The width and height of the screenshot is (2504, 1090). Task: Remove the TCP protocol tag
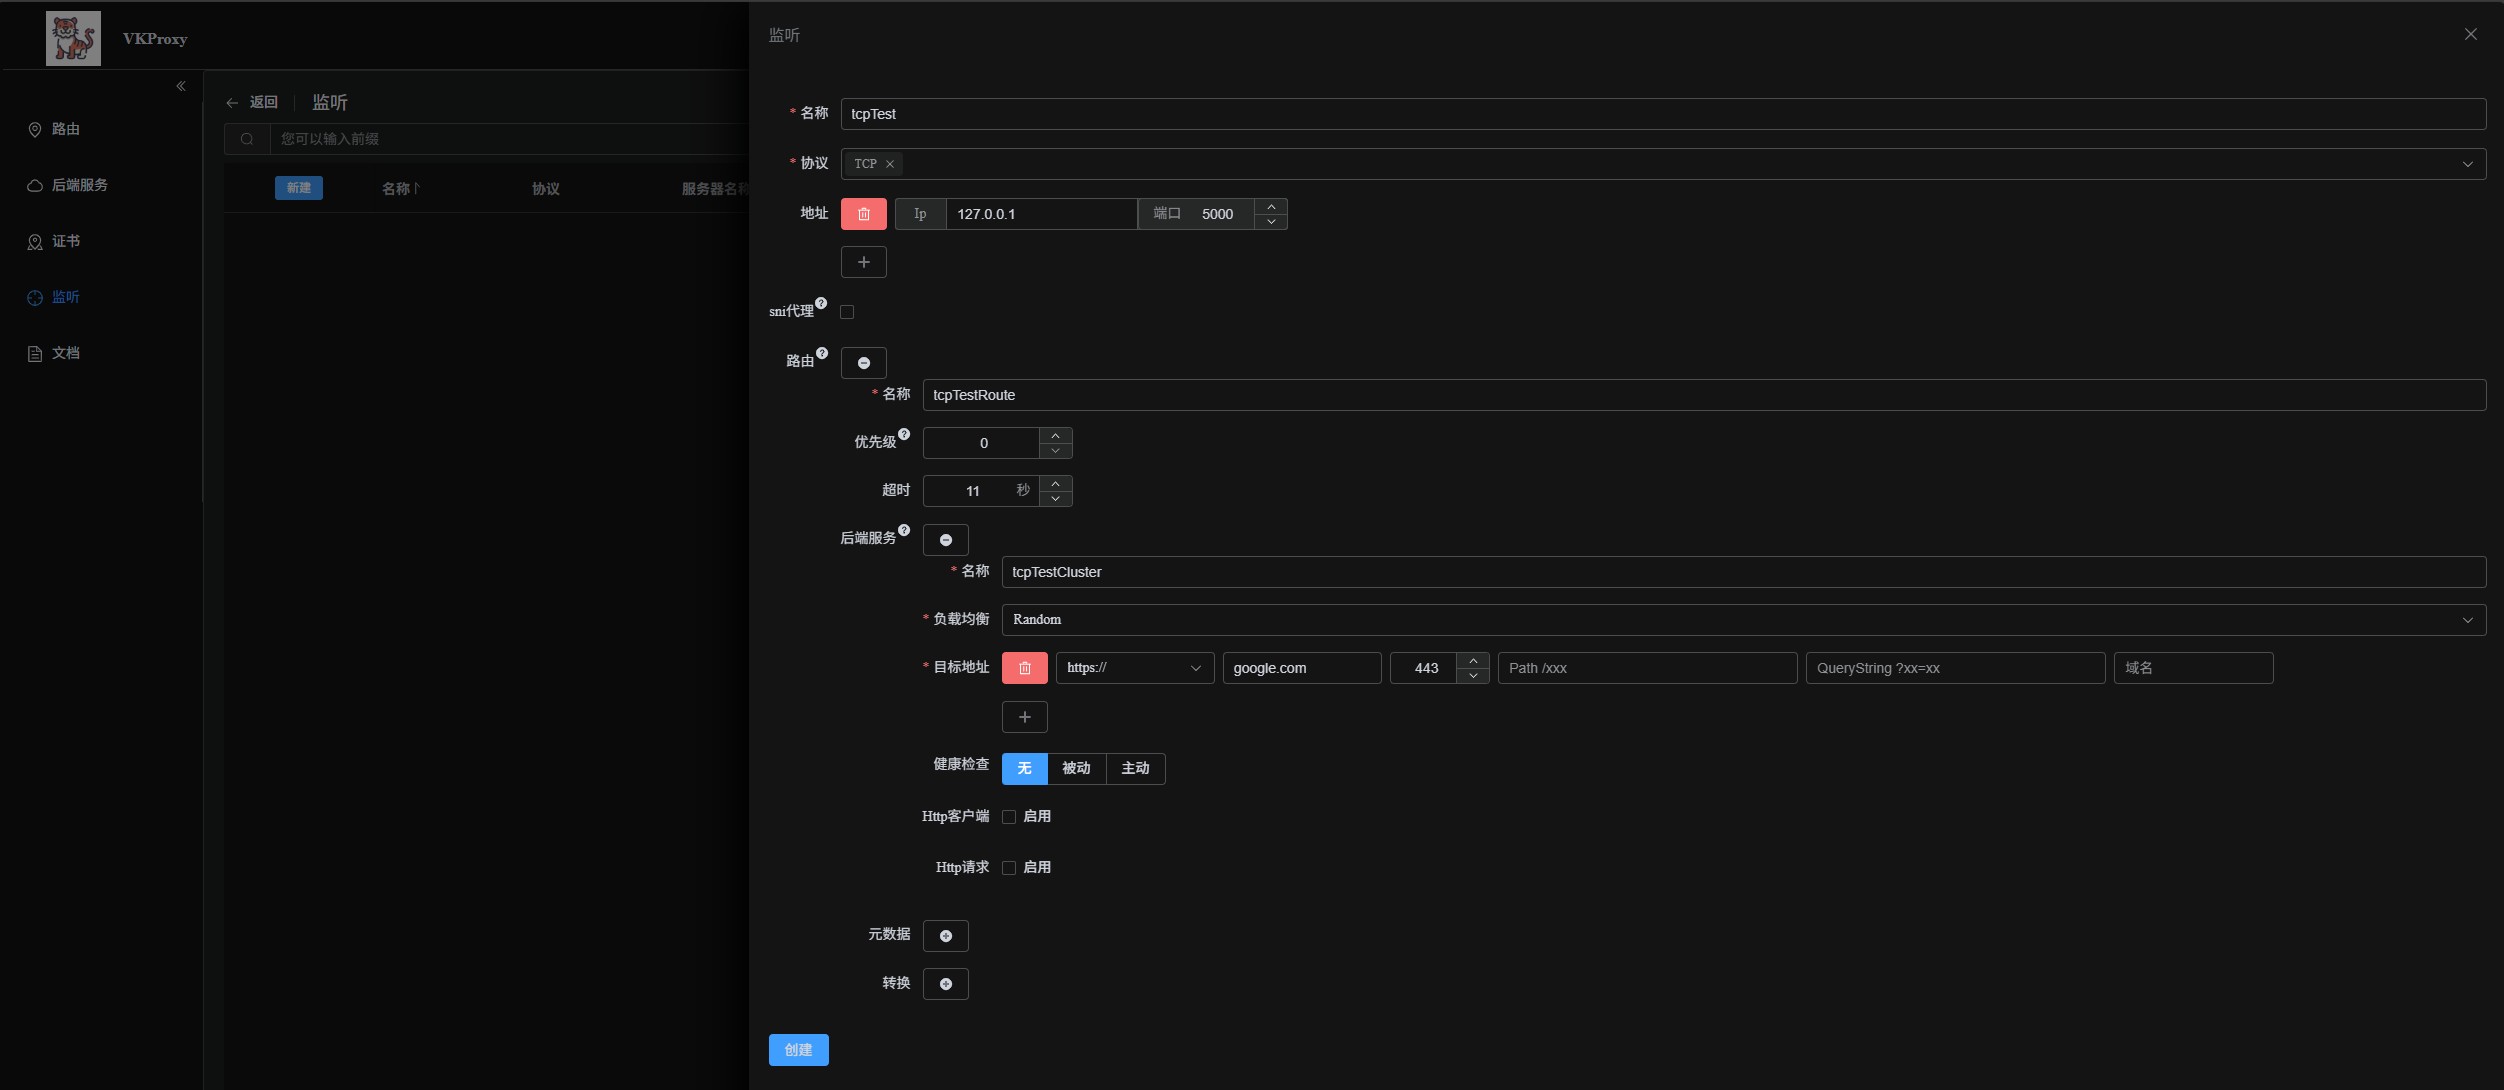(x=890, y=164)
